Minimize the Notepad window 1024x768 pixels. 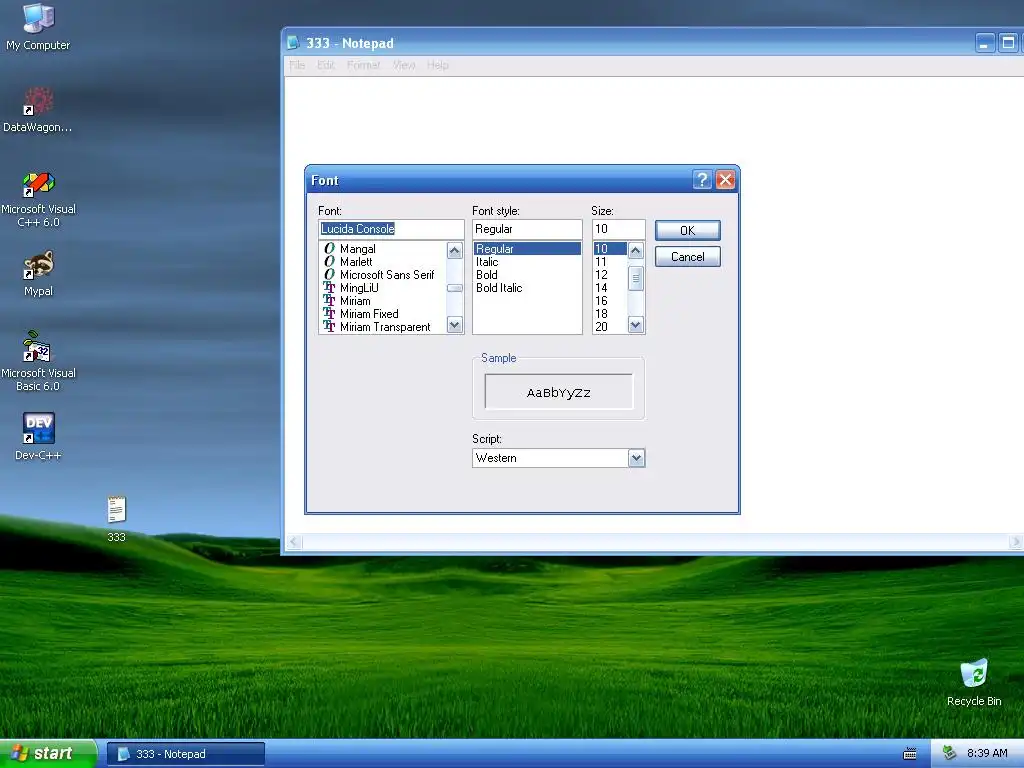[985, 43]
